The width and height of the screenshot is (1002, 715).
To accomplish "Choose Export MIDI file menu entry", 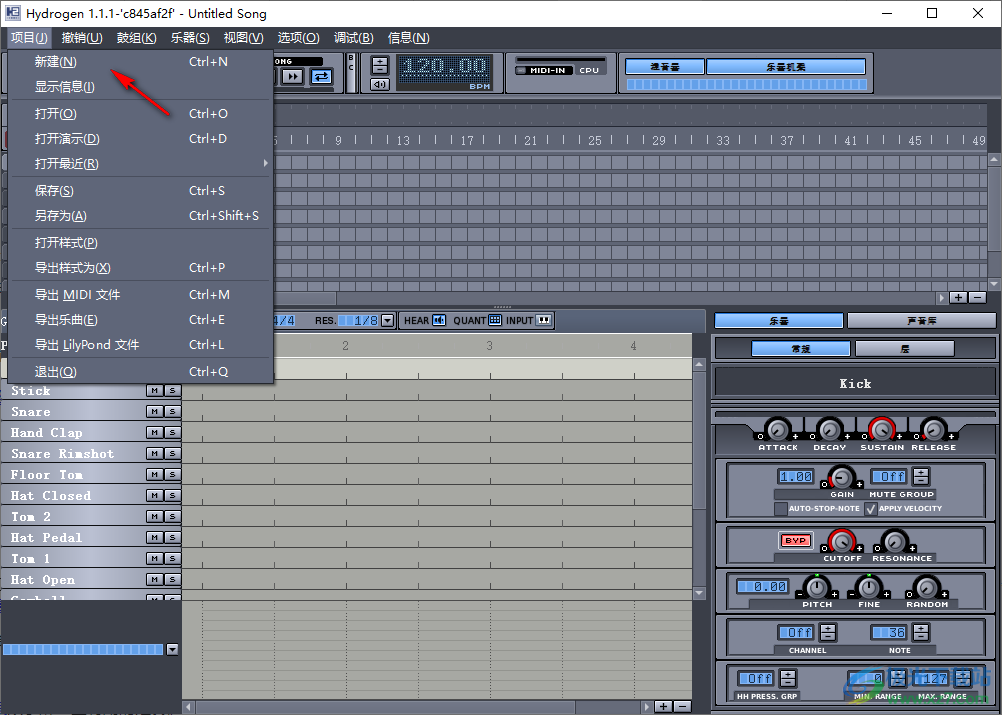I will click(141, 295).
